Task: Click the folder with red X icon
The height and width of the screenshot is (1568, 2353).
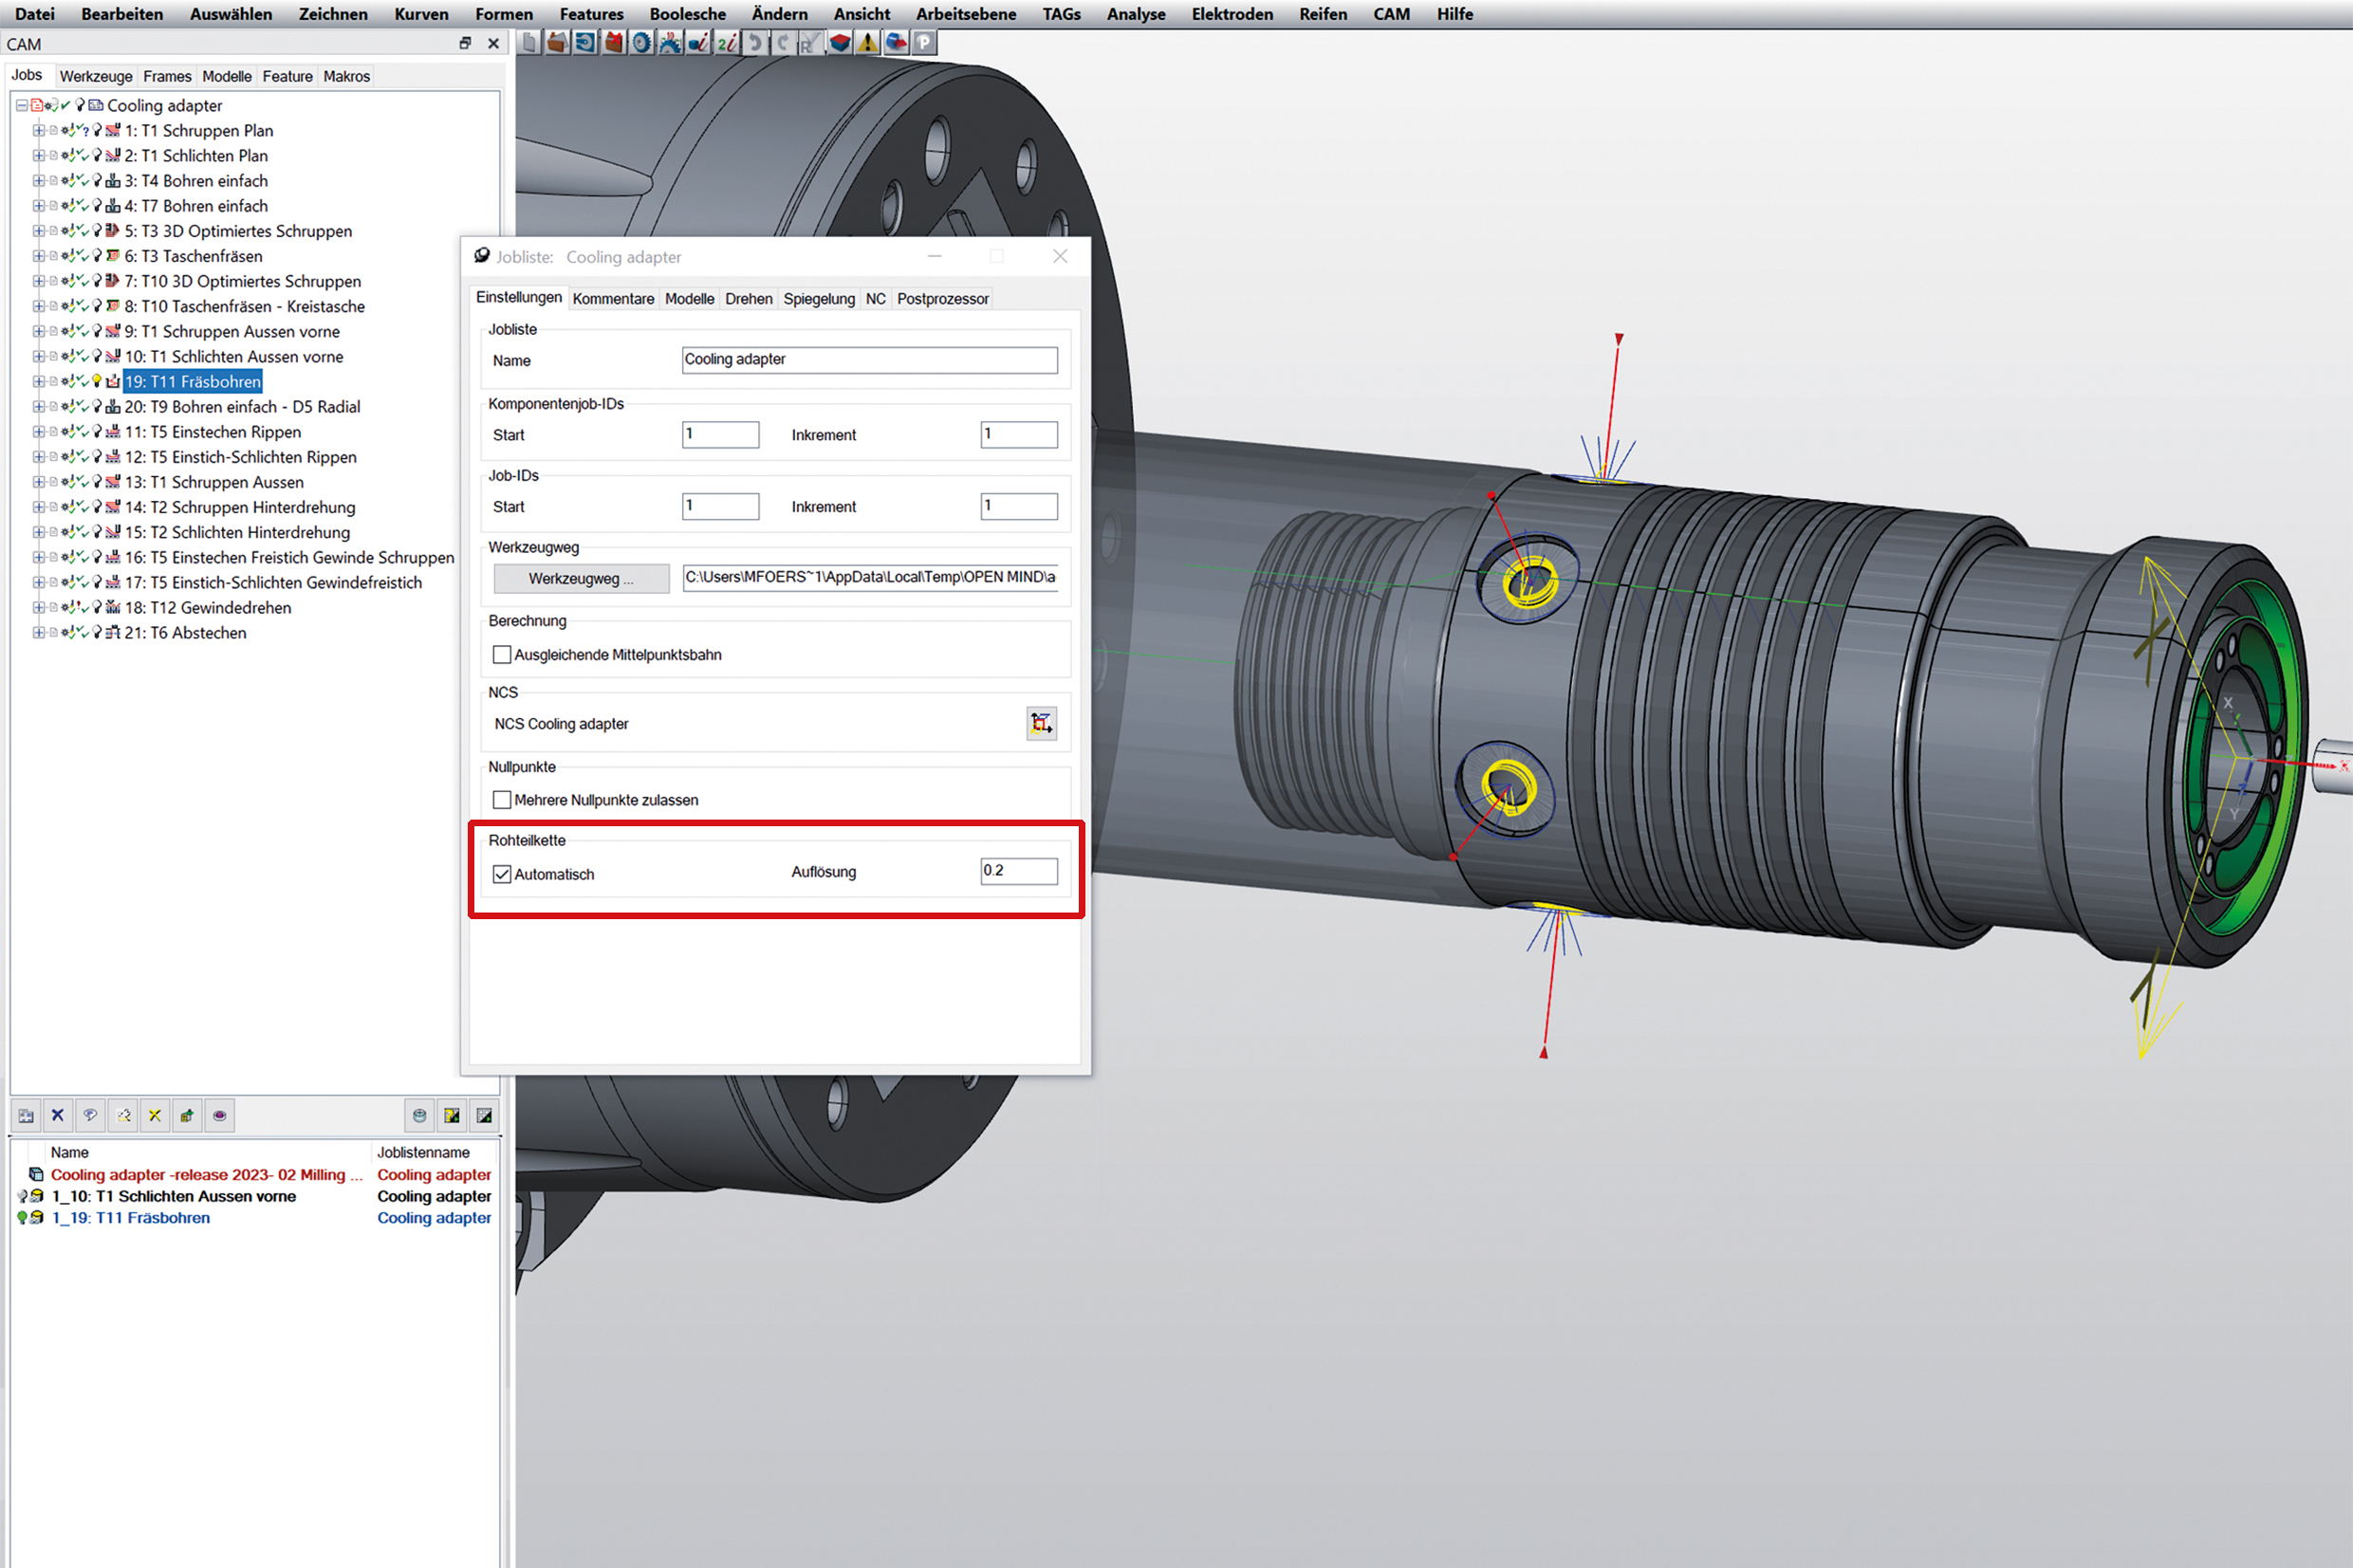Action: (x=614, y=43)
